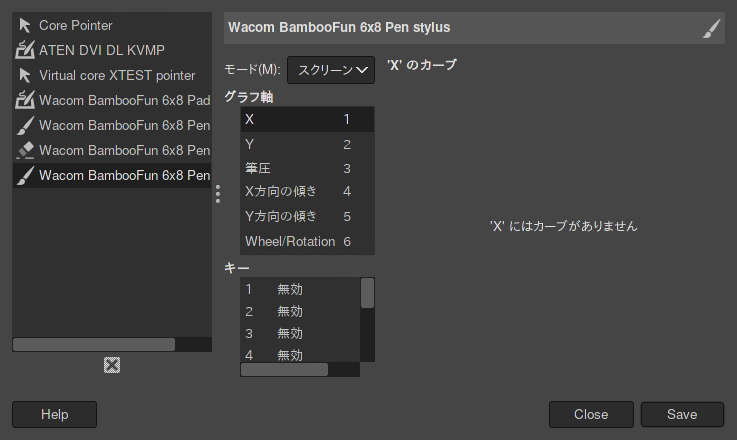The width and height of the screenshot is (737, 440).
Task: Open Help for input devices
Action: [55, 414]
